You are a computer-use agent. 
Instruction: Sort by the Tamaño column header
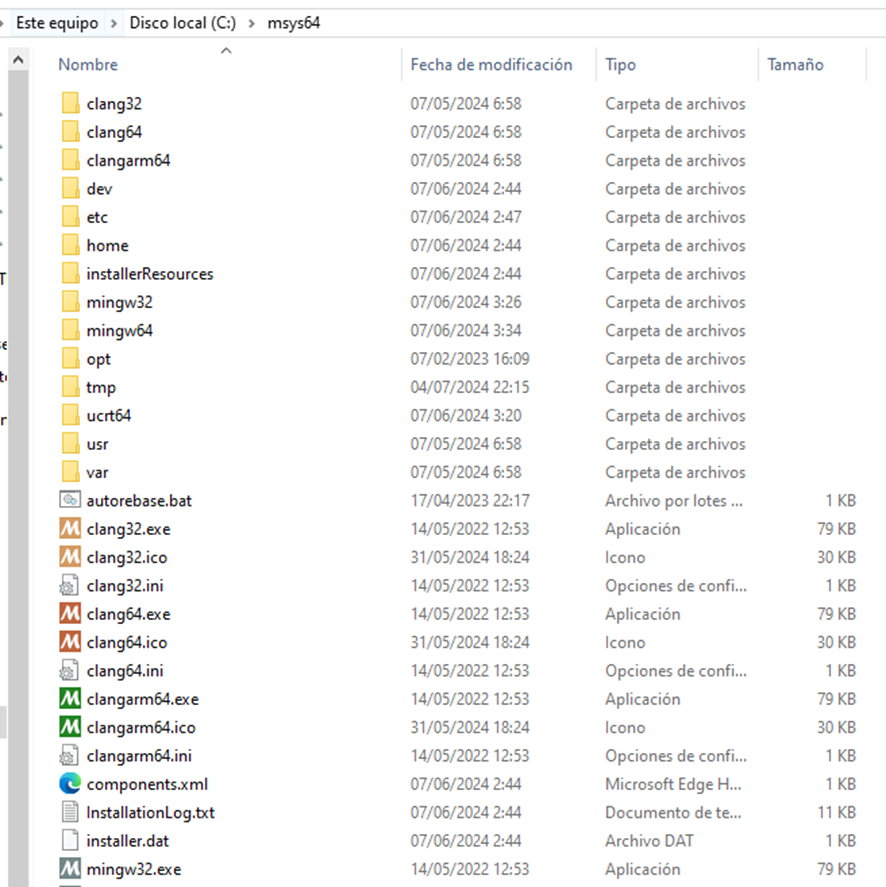tap(795, 64)
